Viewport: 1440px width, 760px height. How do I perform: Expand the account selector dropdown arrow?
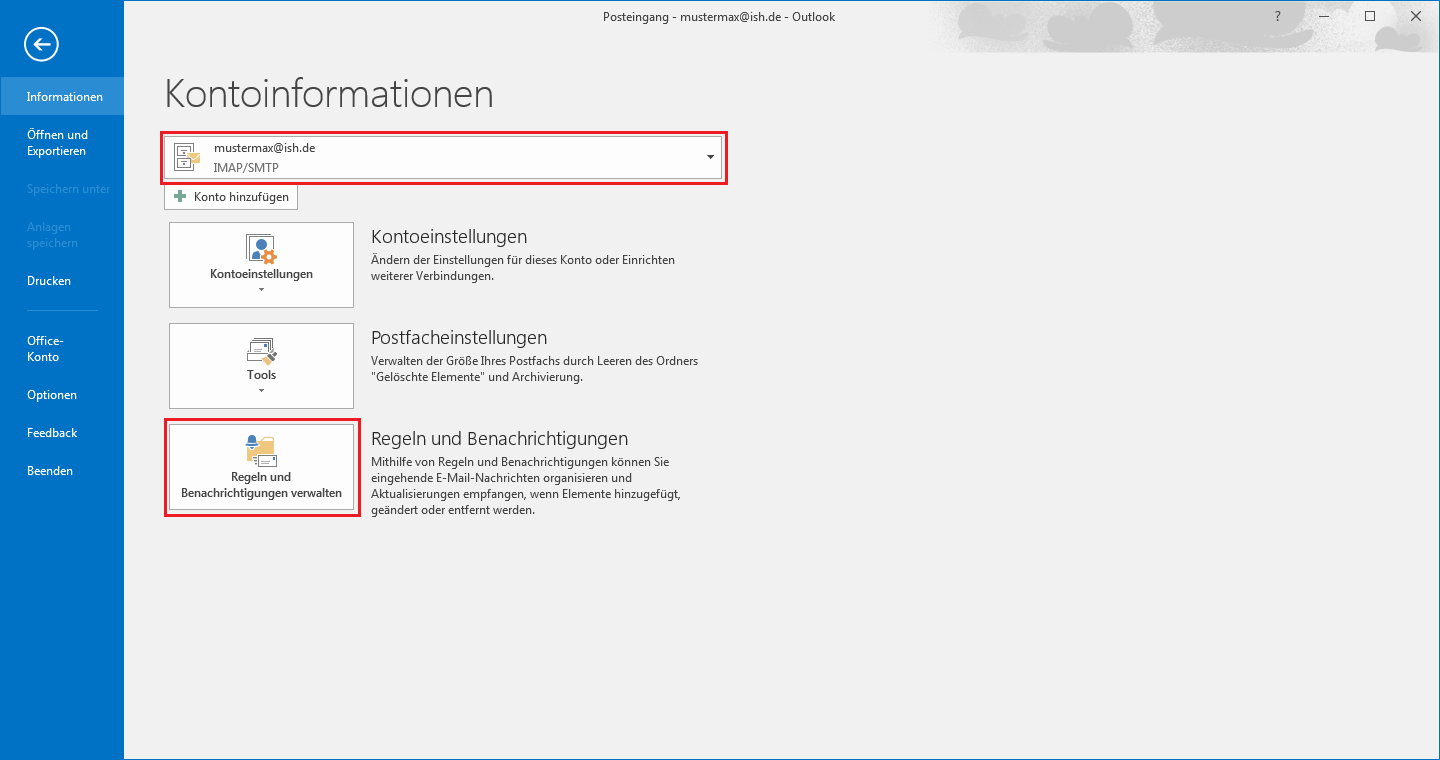(x=710, y=157)
